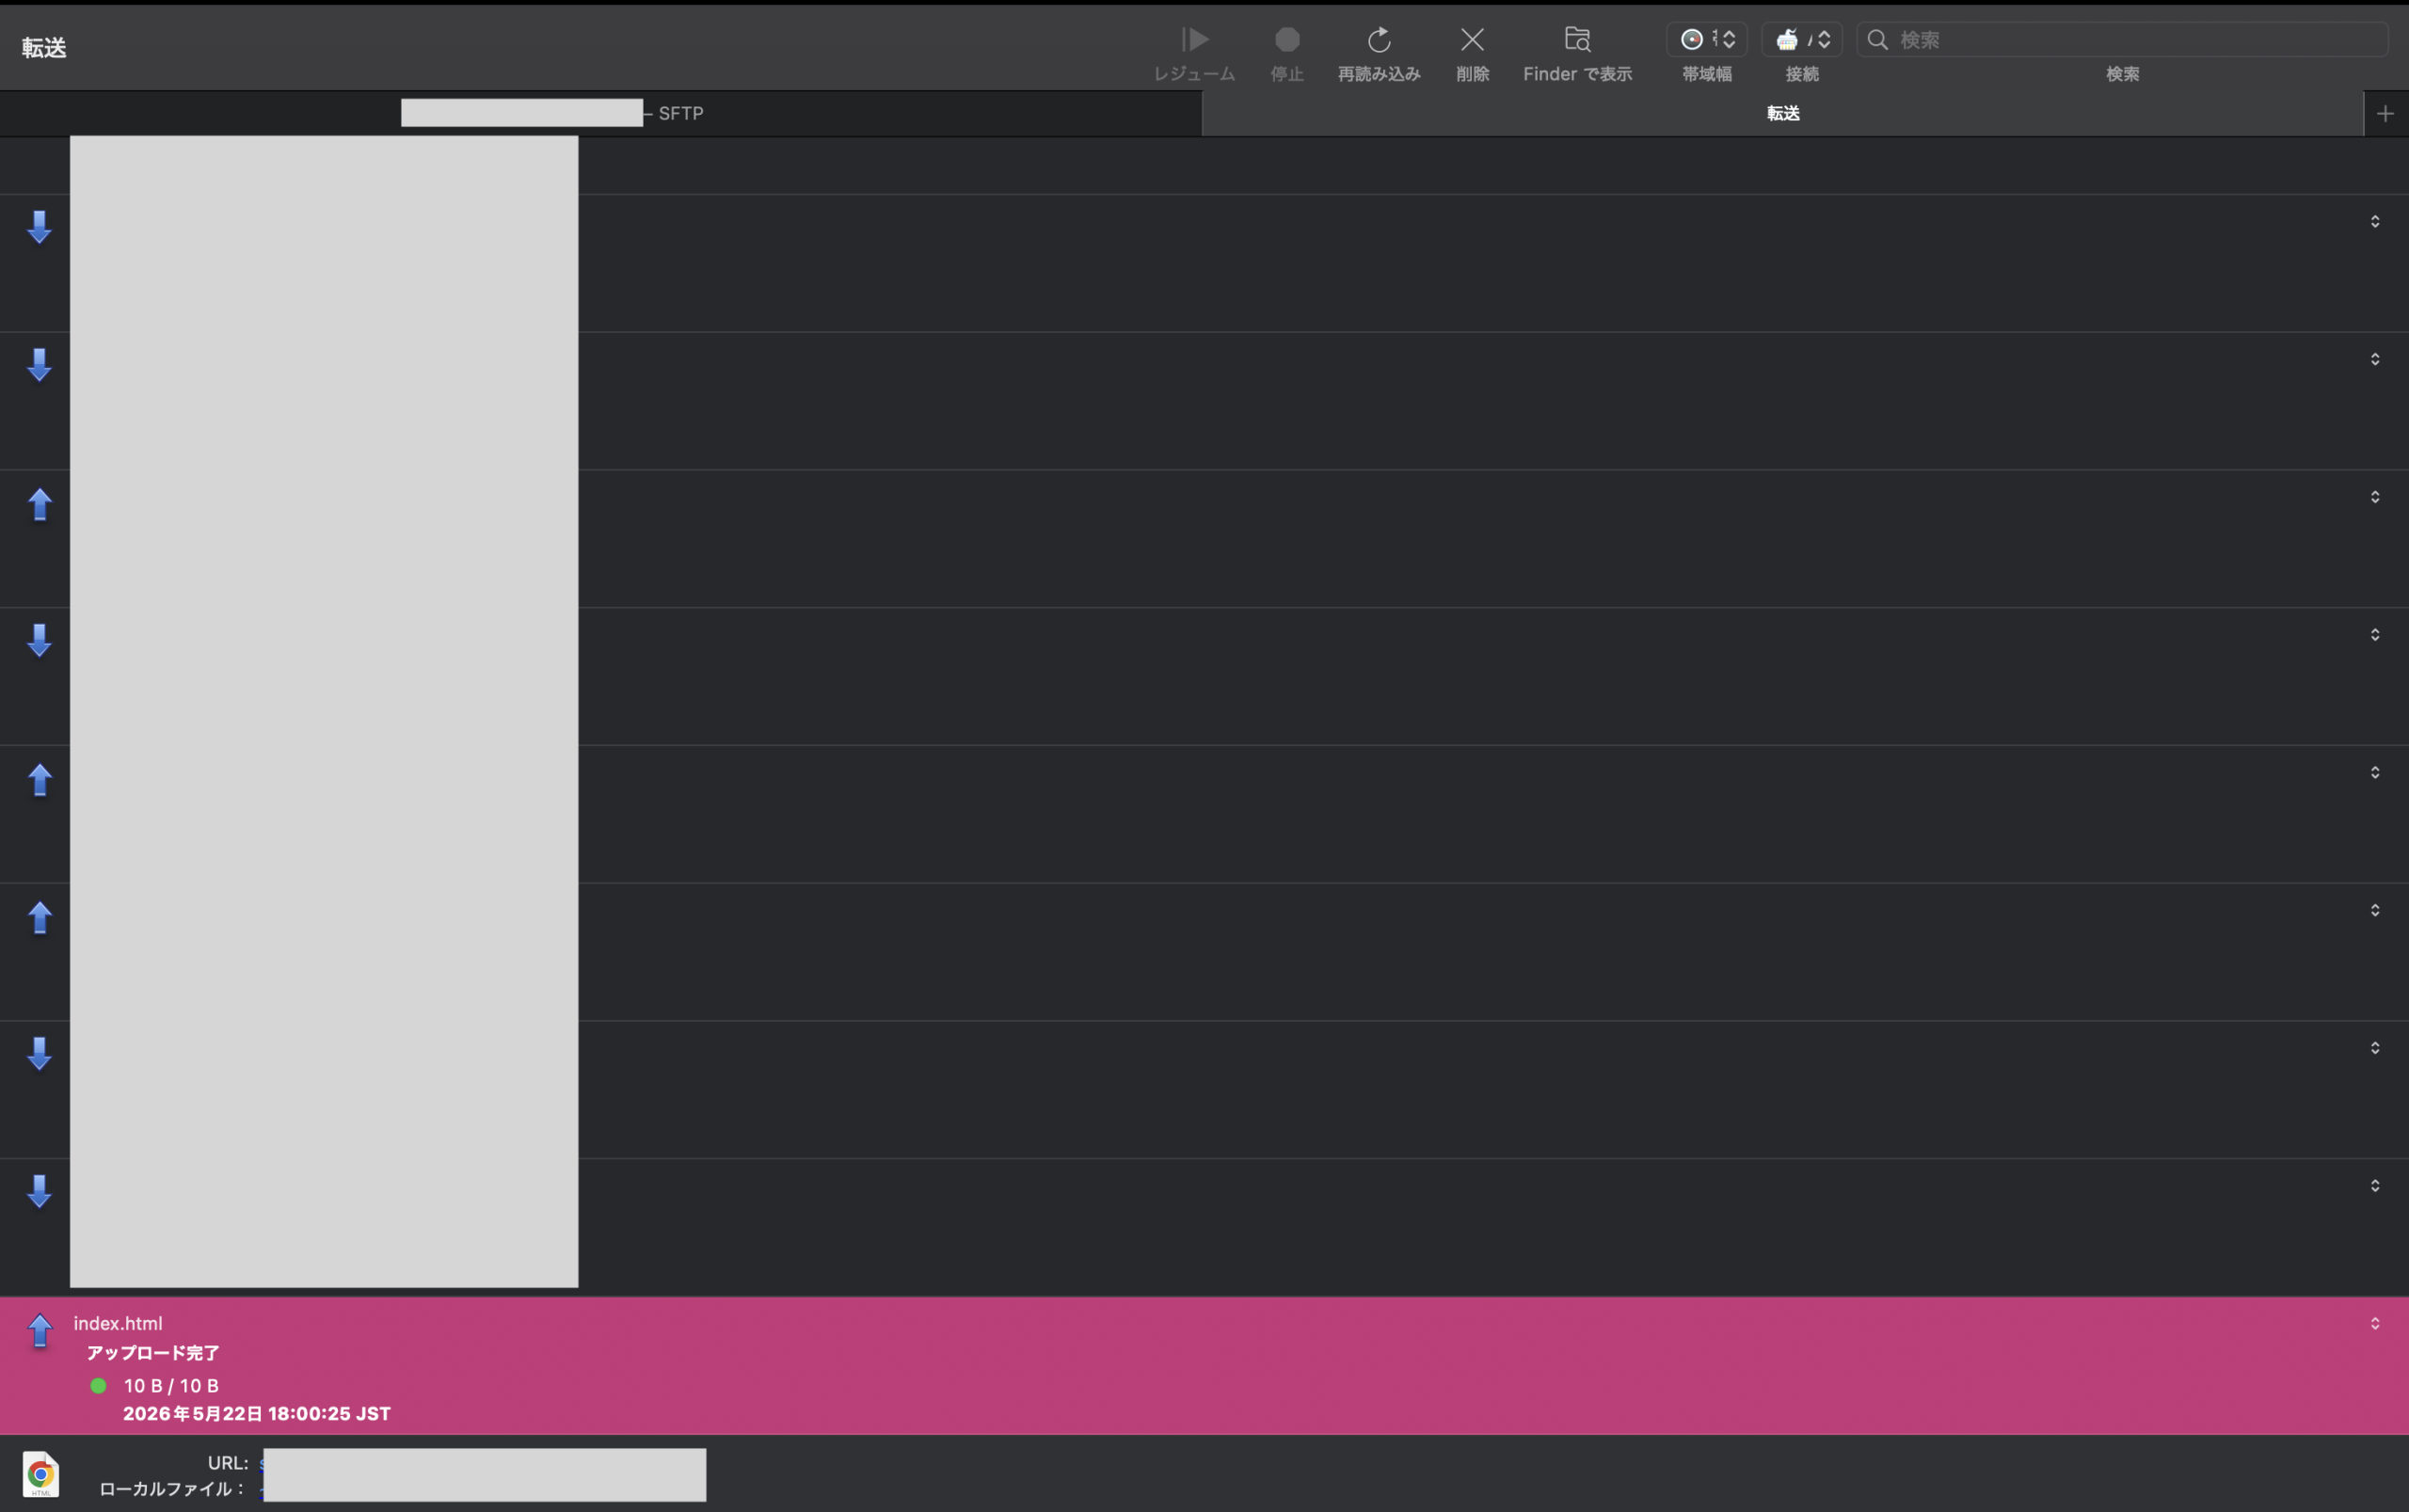Click the アップロード完了 status text
Screen dimensions: 2409x1512
pyautogui.click(x=153, y=1353)
